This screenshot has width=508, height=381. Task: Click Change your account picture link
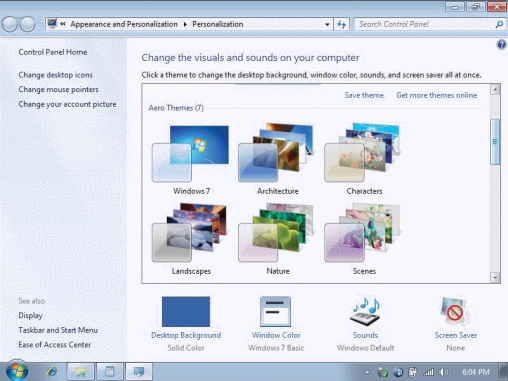point(67,104)
